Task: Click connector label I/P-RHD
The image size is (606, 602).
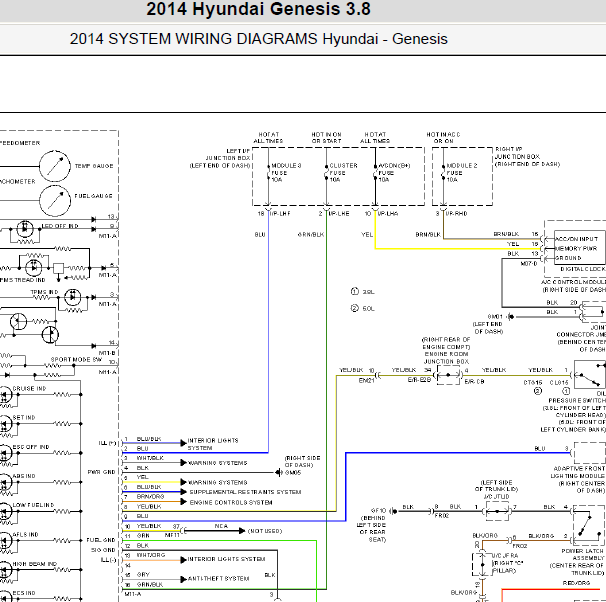Action: click(x=456, y=214)
